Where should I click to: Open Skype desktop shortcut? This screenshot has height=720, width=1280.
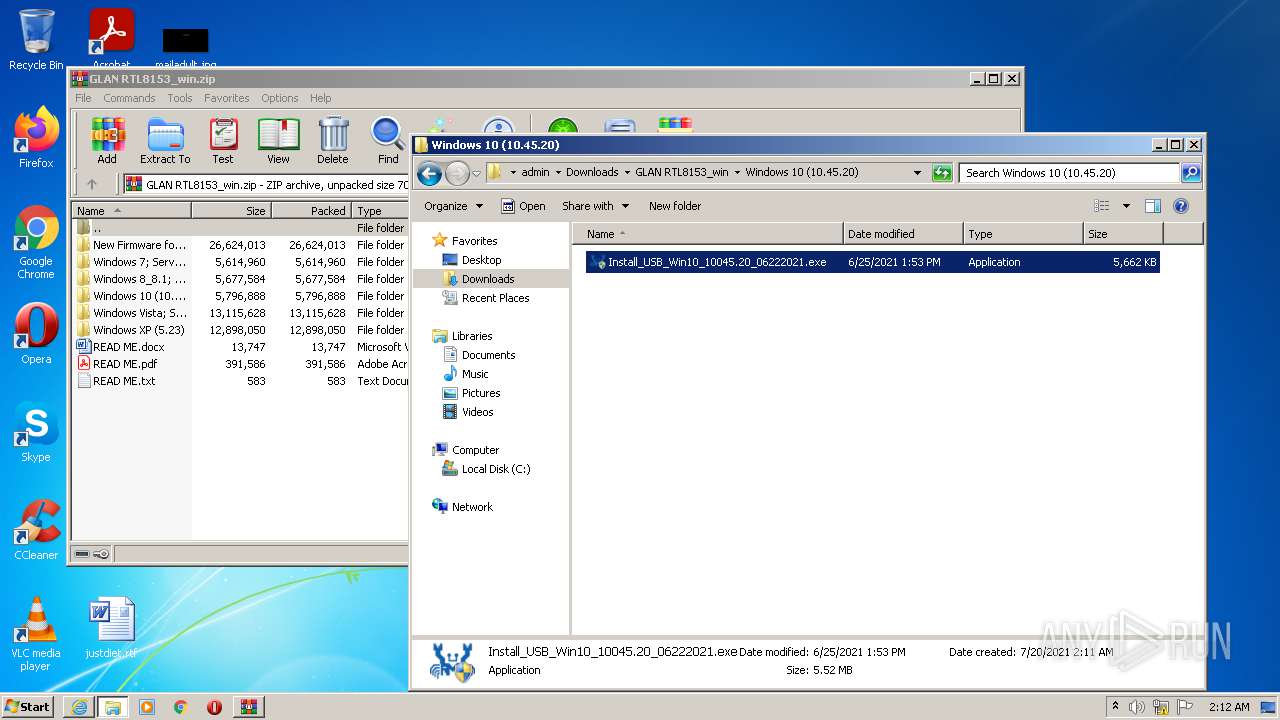coord(36,432)
